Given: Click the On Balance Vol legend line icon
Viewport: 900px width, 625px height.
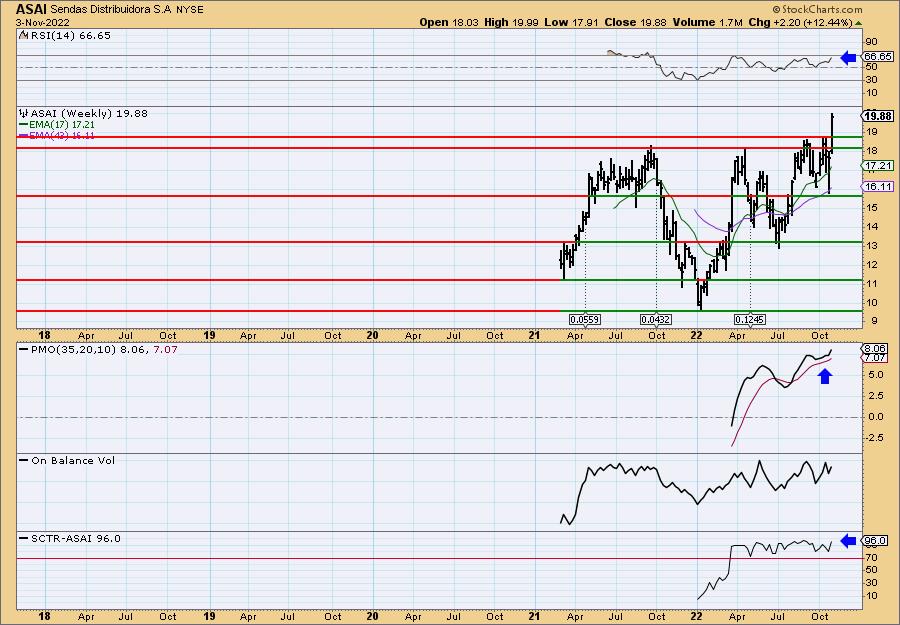Looking at the screenshot, I should click(24, 460).
